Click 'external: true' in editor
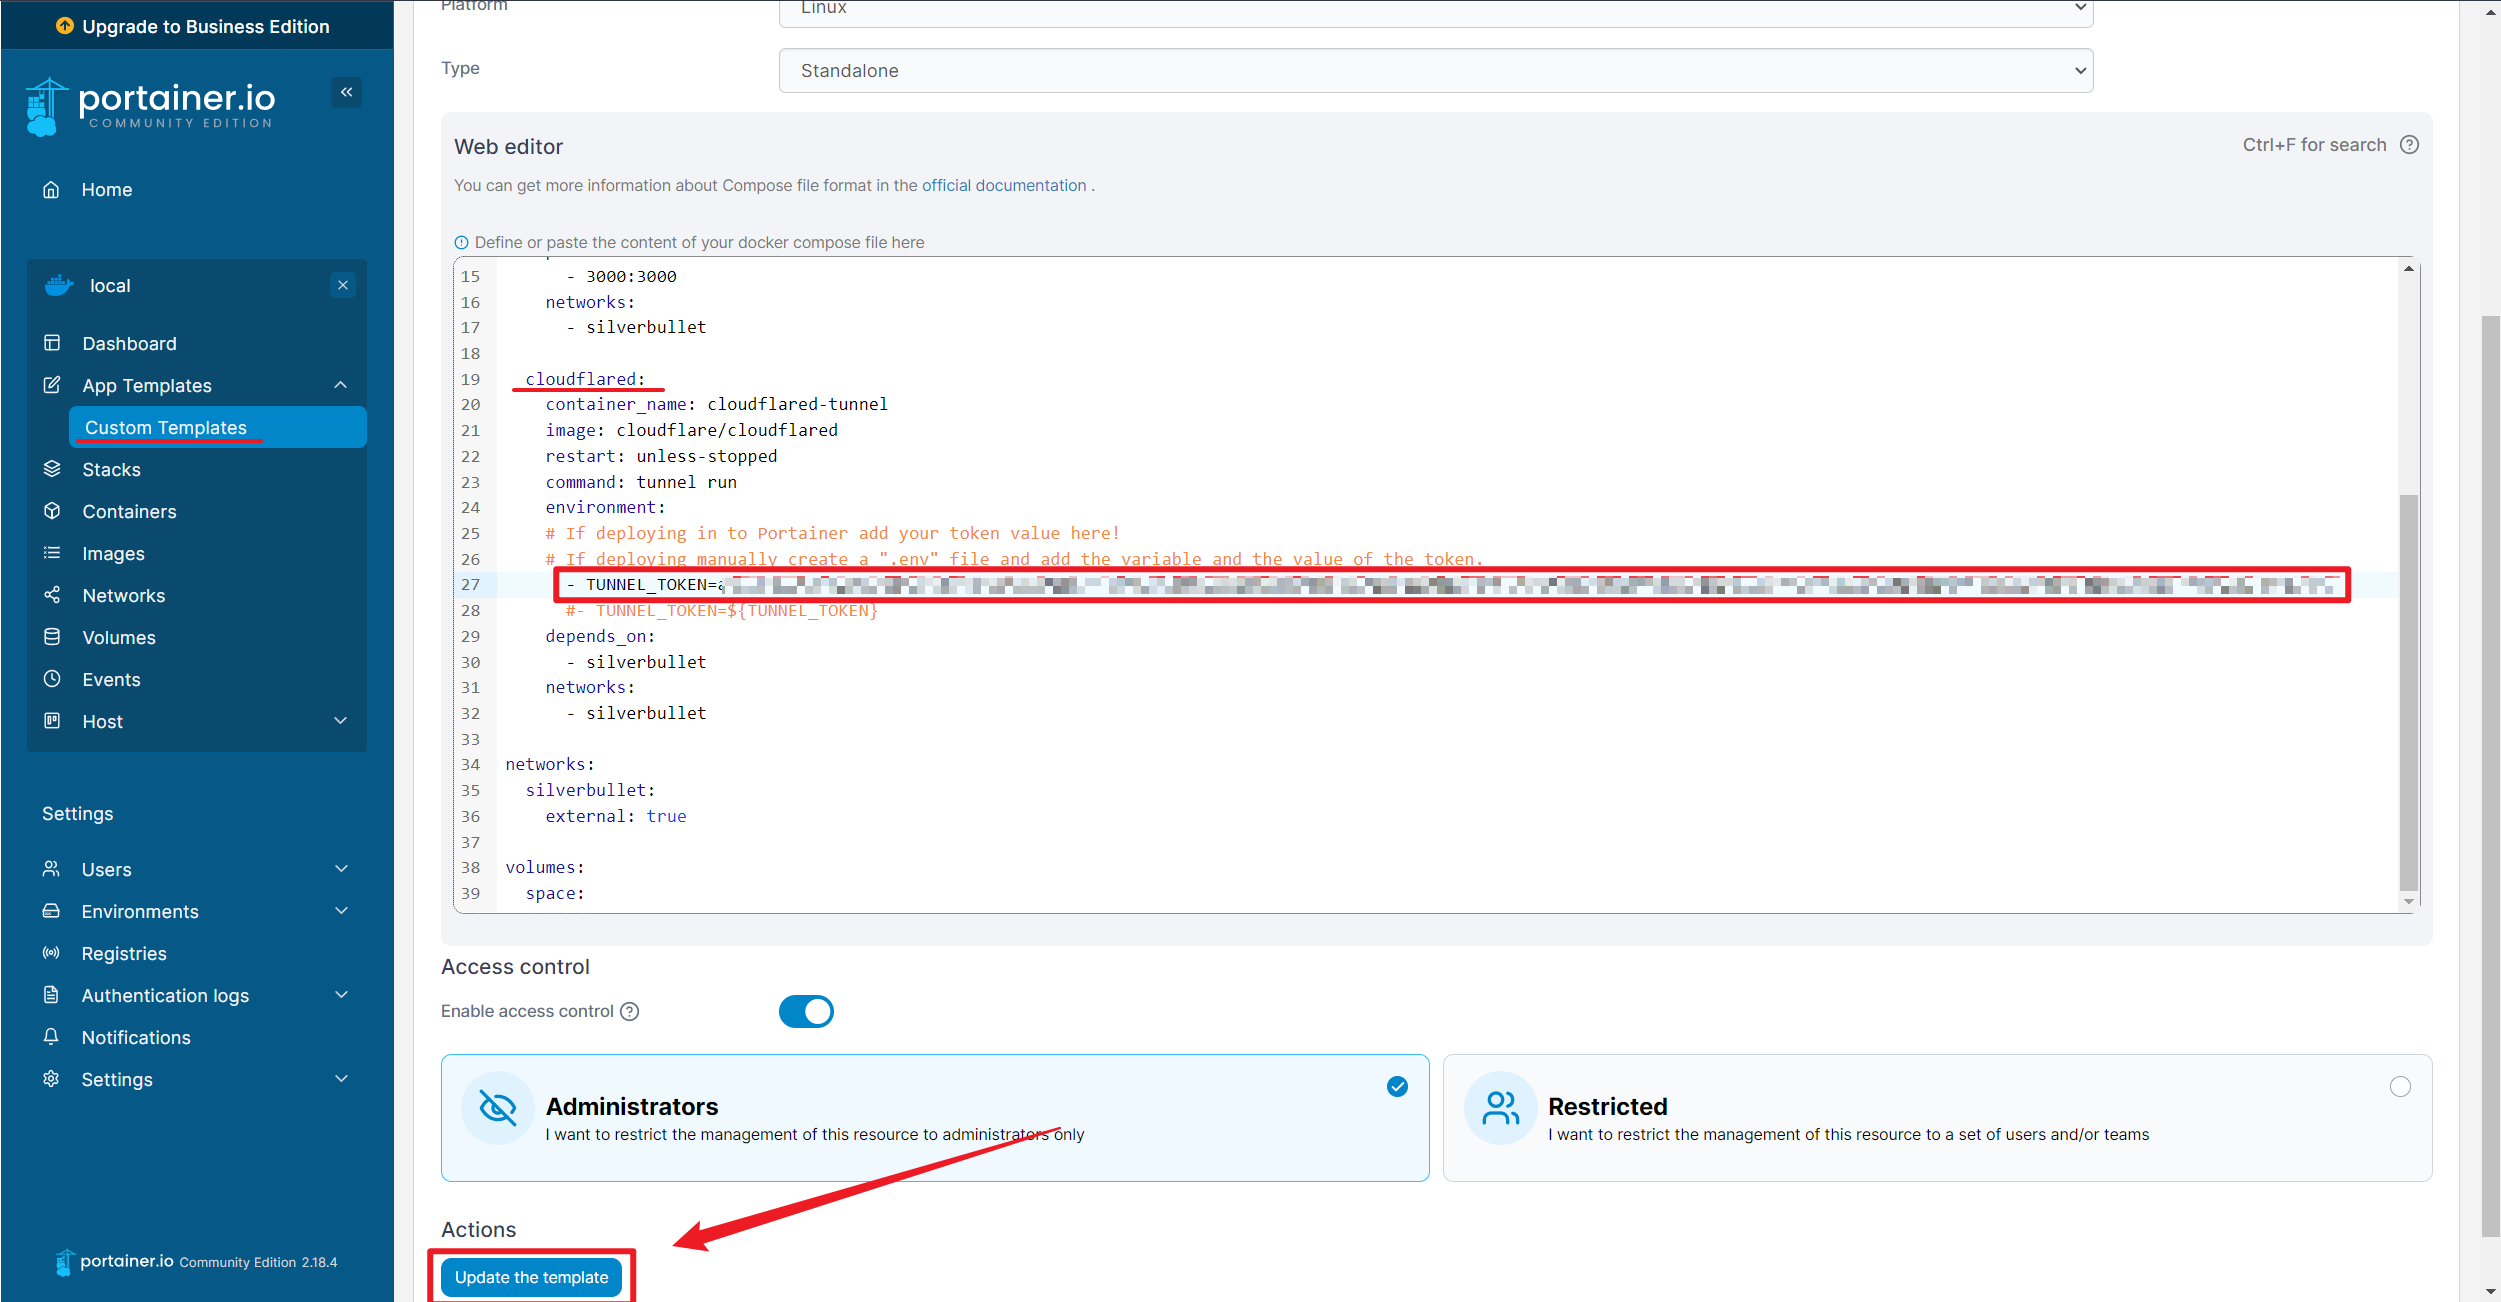Viewport: 2501px width, 1302px height. pos(616,816)
